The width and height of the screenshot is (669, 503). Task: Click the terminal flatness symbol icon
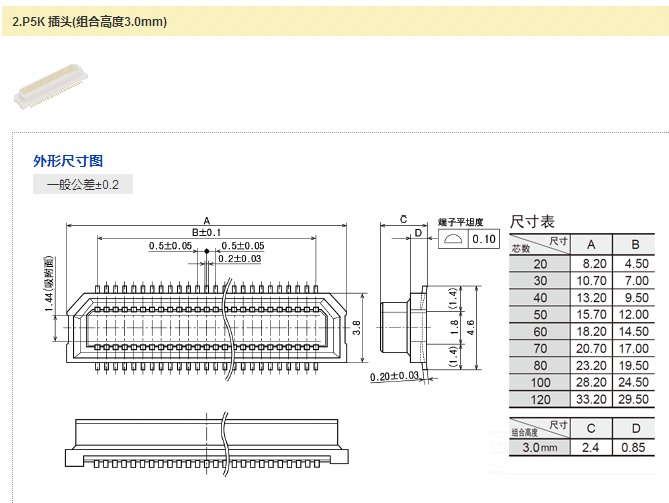tap(452, 239)
